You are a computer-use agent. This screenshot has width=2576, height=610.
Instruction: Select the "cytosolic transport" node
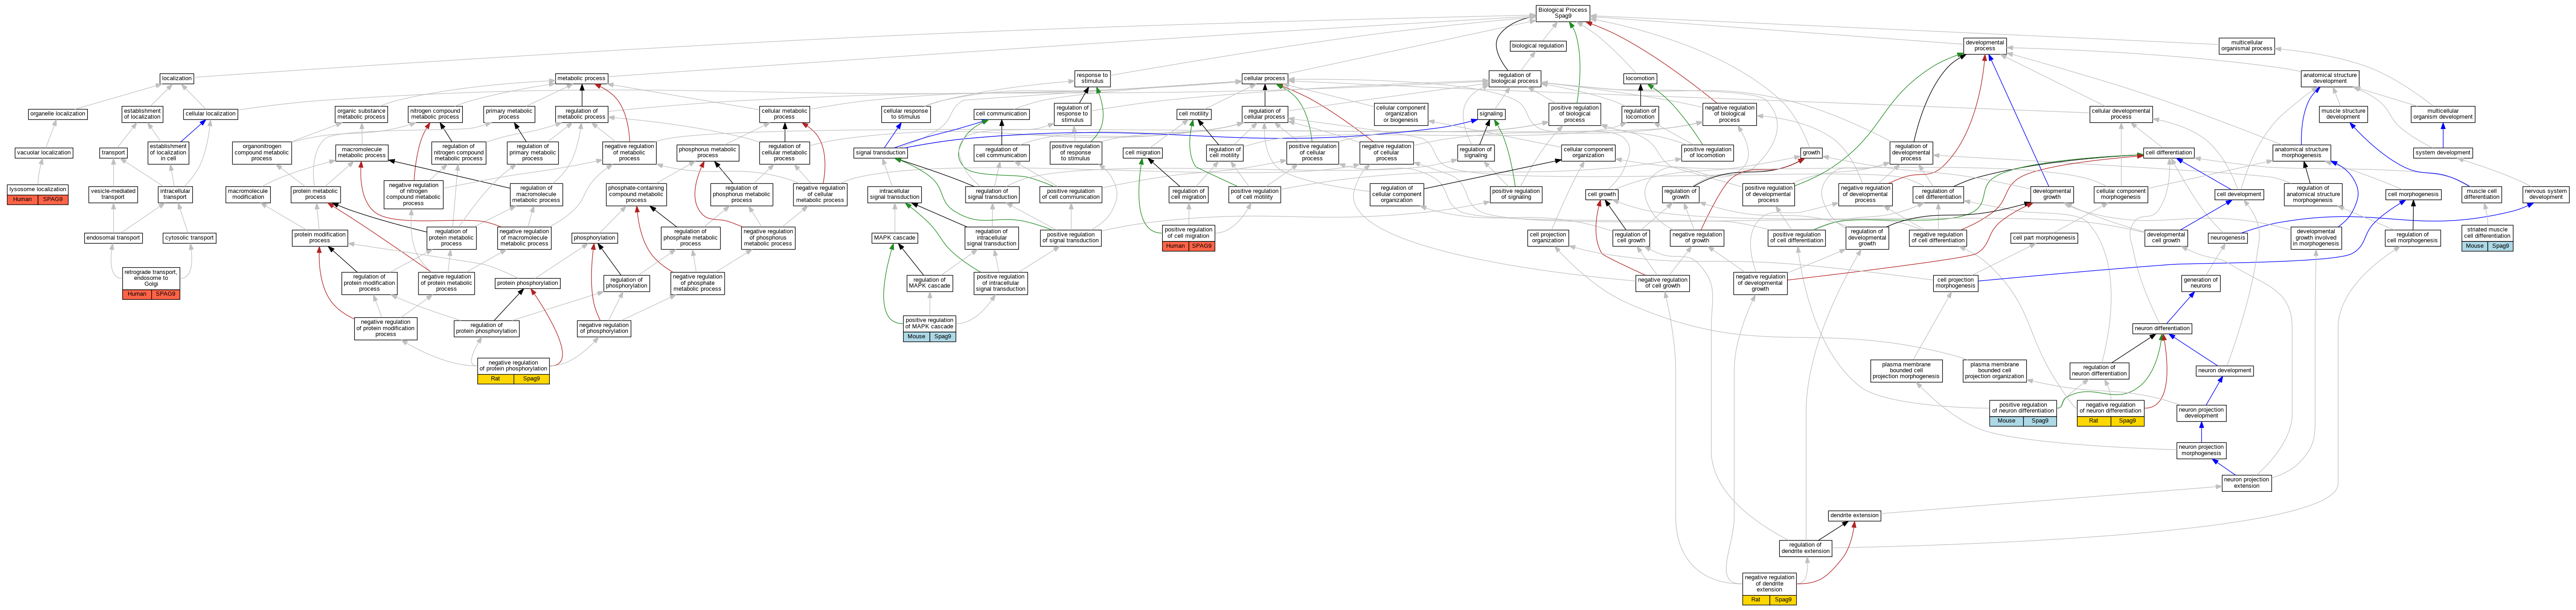tap(189, 238)
